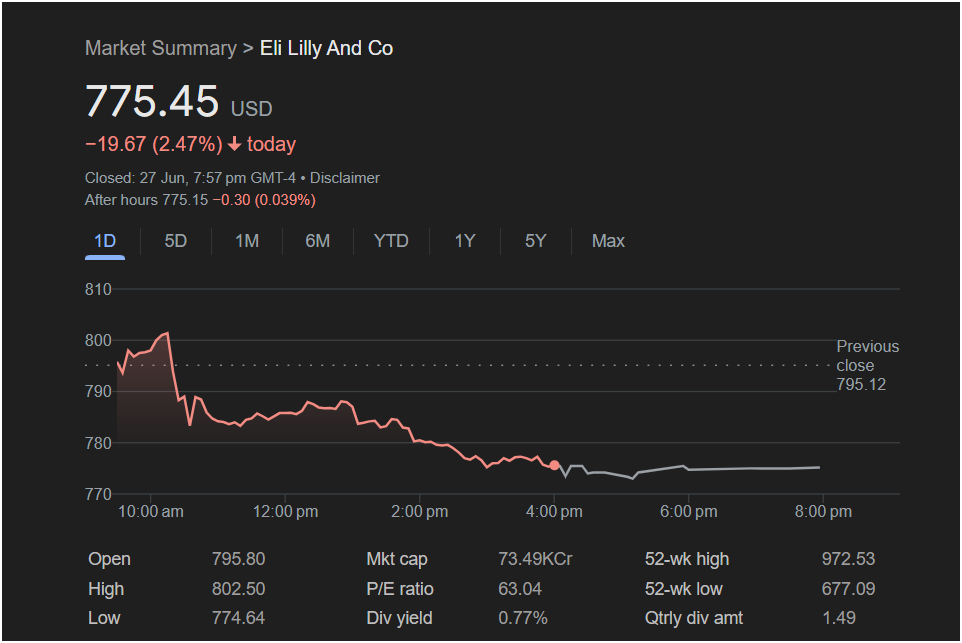Image resolution: width=962 pixels, height=643 pixels.
Task: Switch to the 5D chart tab
Action: point(175,241)
